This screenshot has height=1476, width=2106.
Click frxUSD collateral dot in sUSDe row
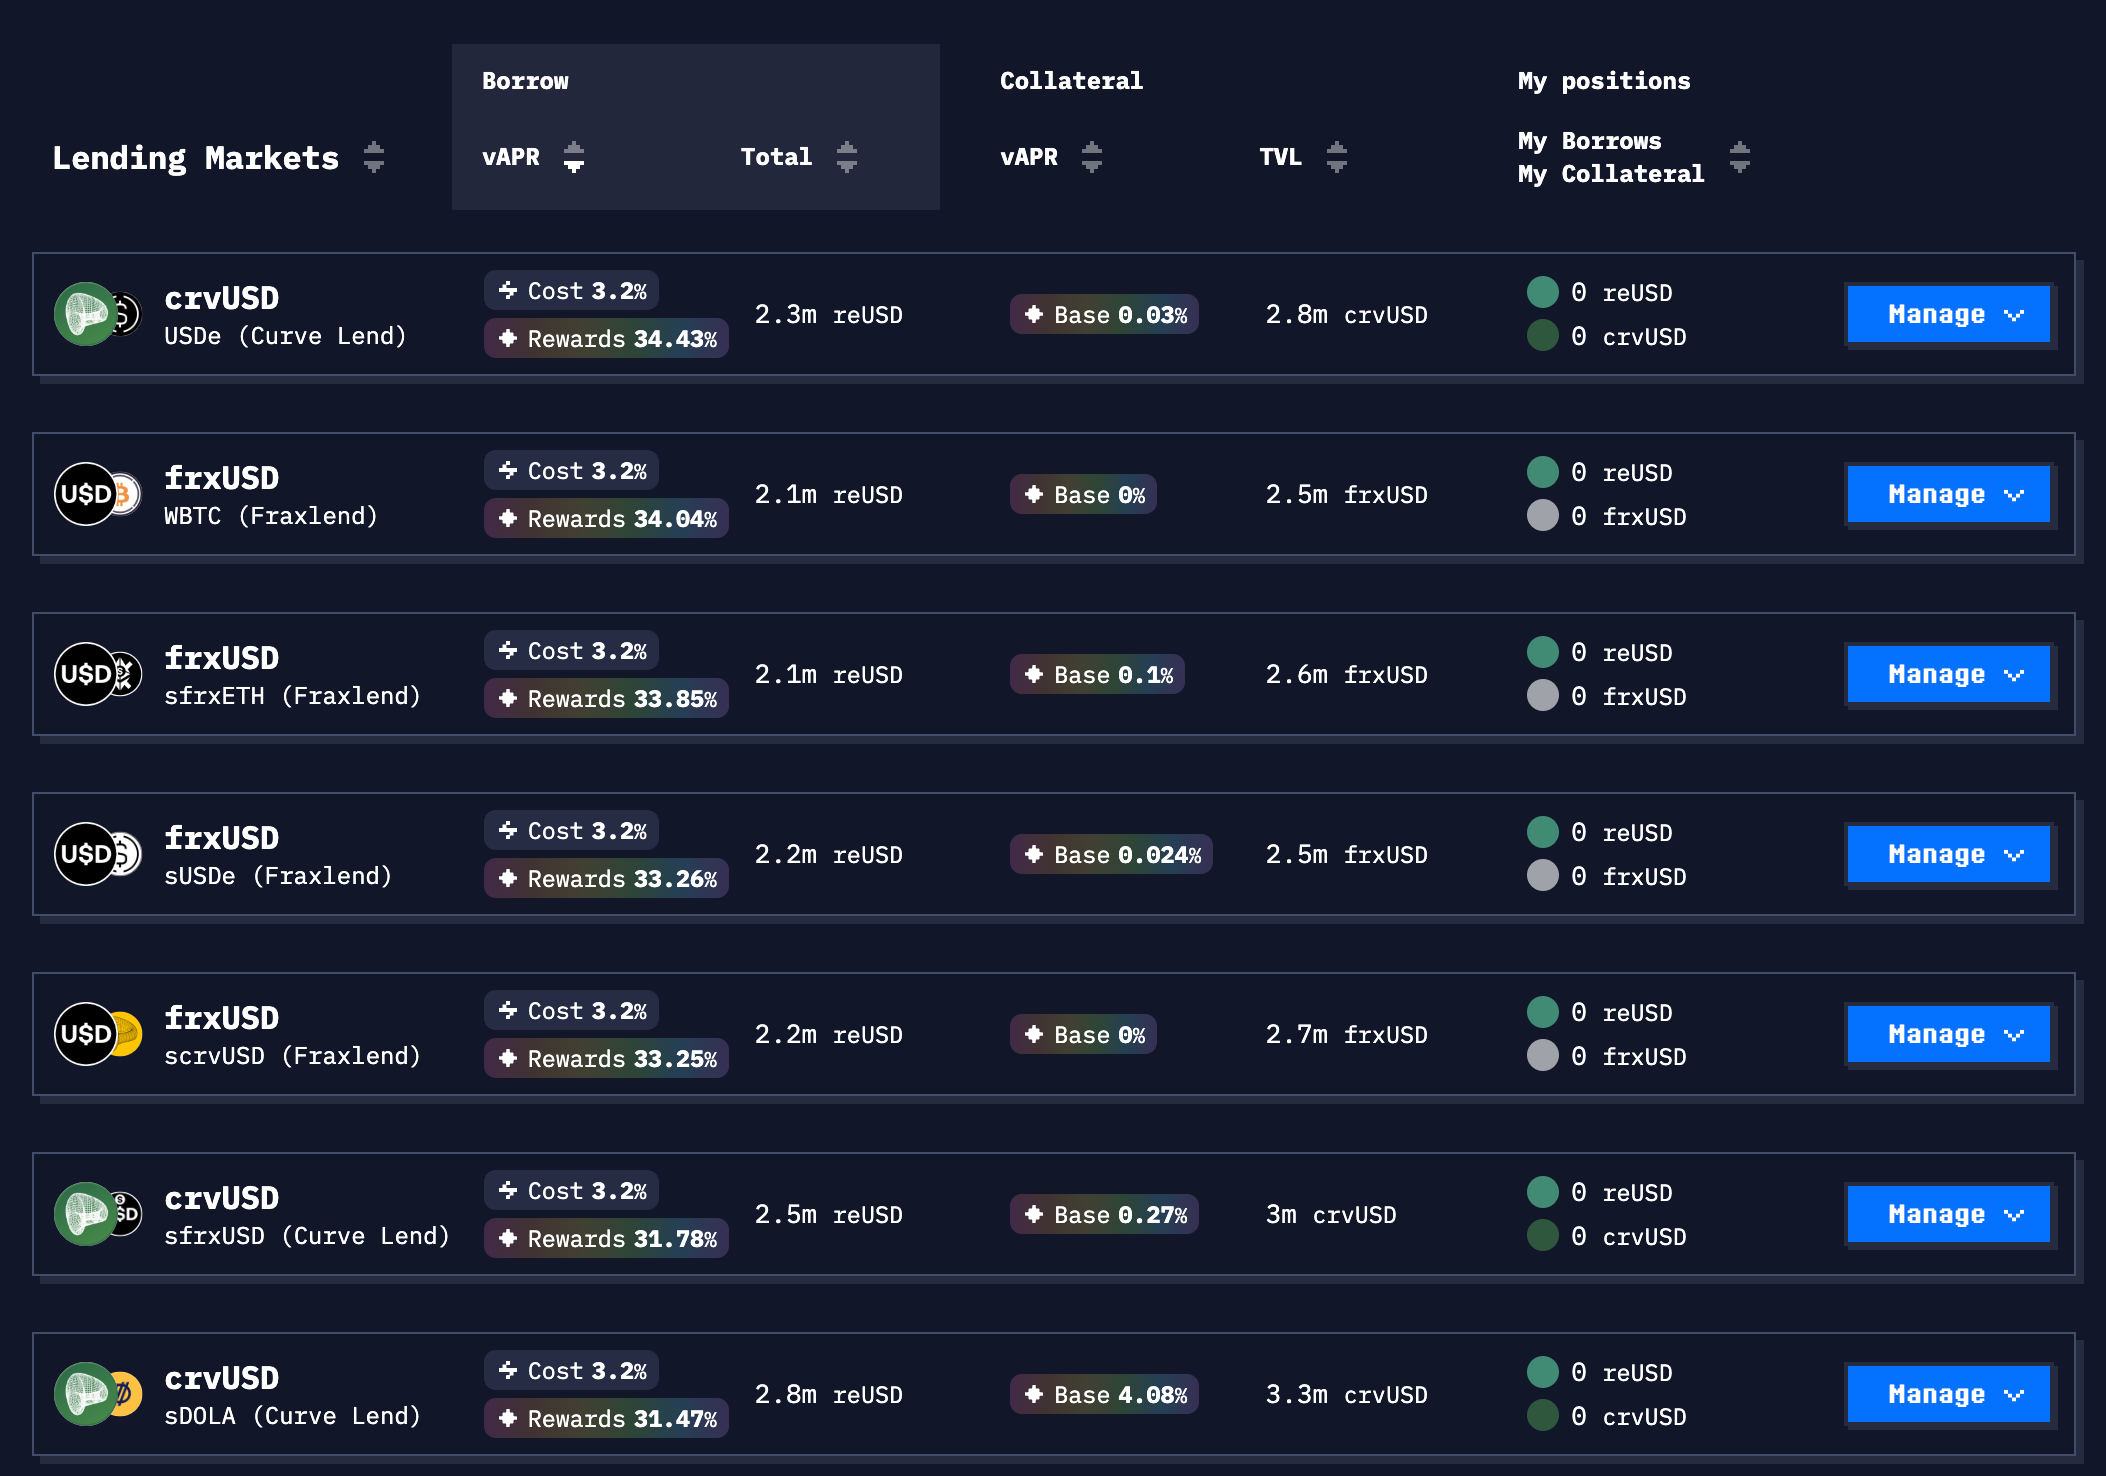[x=1543, y=875]
